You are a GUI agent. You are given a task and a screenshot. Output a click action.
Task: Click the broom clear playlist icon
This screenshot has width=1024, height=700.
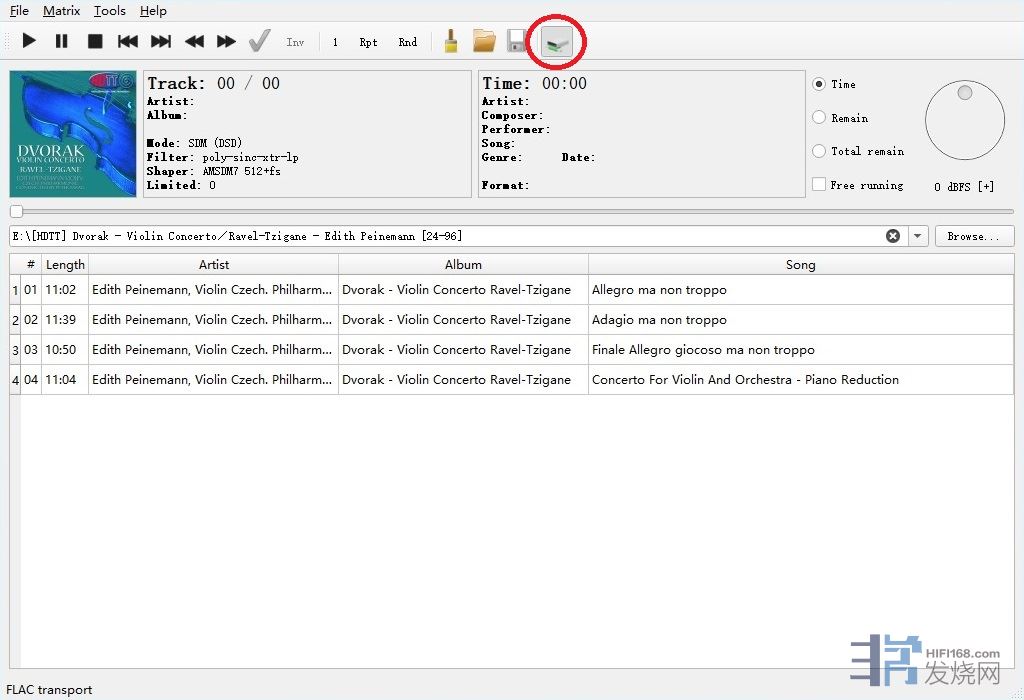coord(451,41)
